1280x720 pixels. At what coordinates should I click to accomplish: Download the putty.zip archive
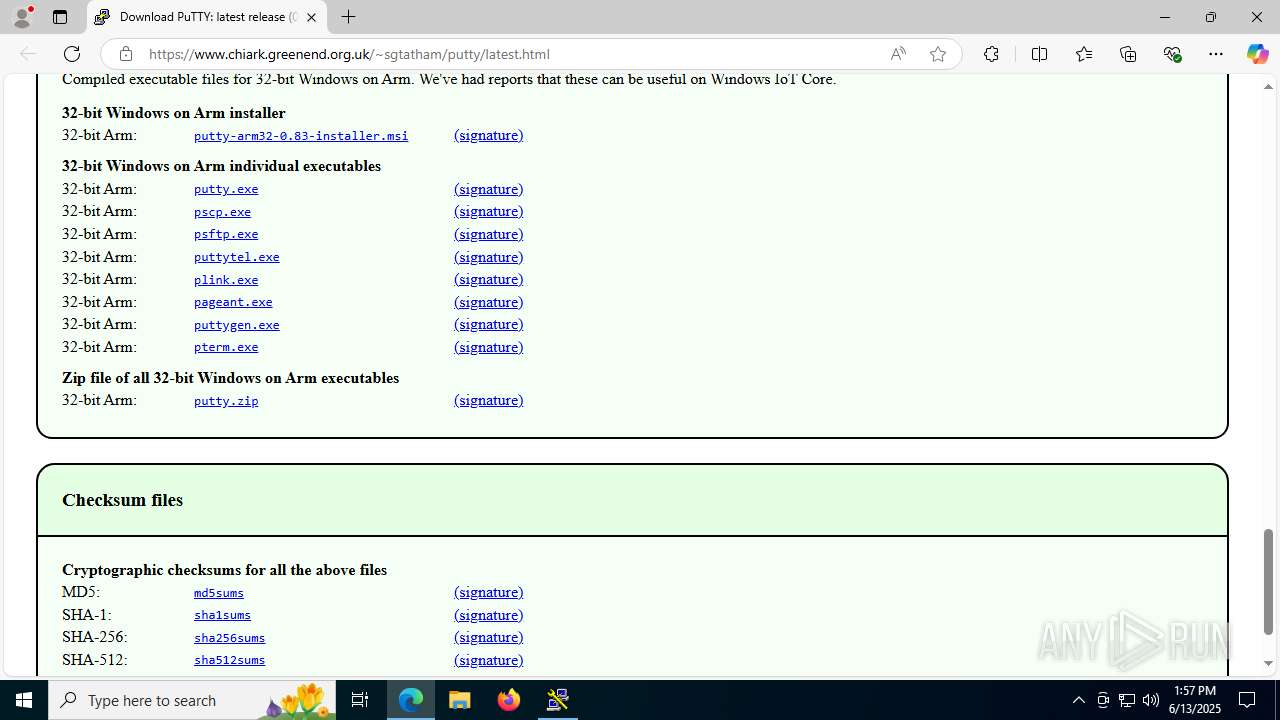click(226, 401)
